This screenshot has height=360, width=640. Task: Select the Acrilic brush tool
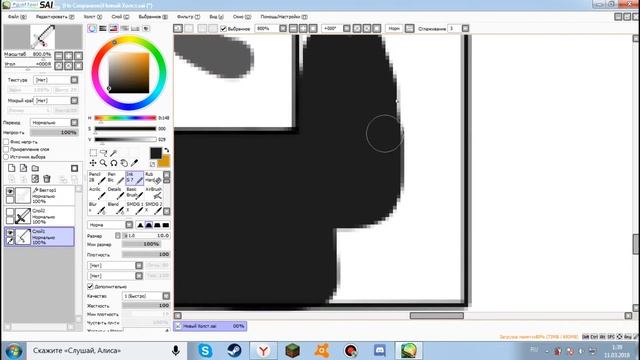(x=97, y=193)
